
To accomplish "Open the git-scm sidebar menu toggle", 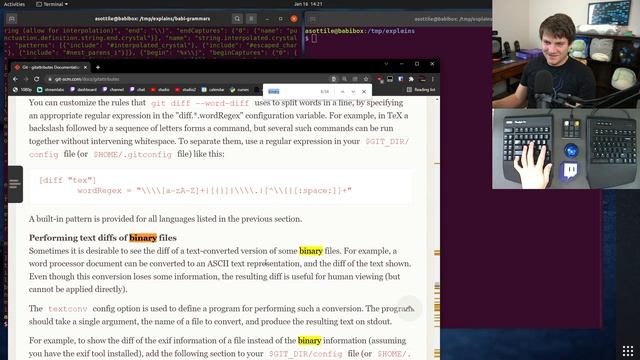I will click(15, 184).
